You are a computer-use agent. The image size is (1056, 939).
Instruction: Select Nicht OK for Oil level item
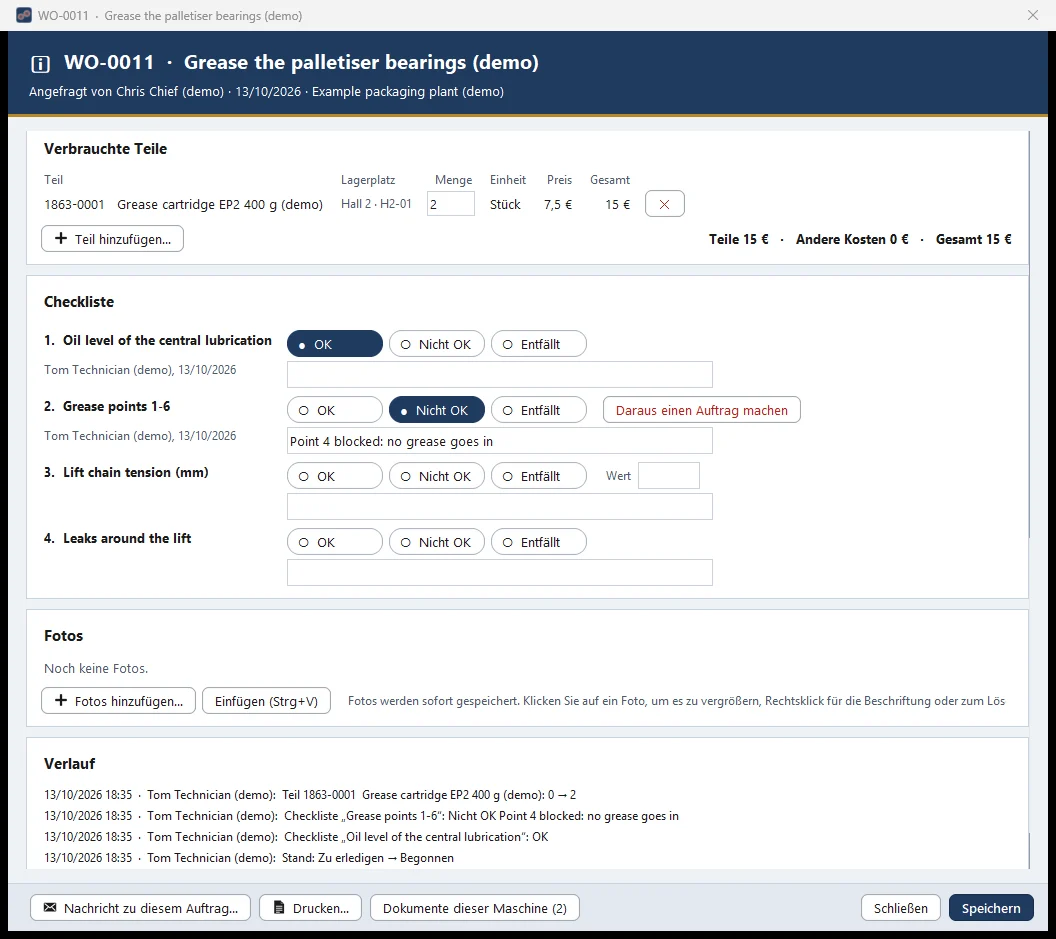coord(436,344)
